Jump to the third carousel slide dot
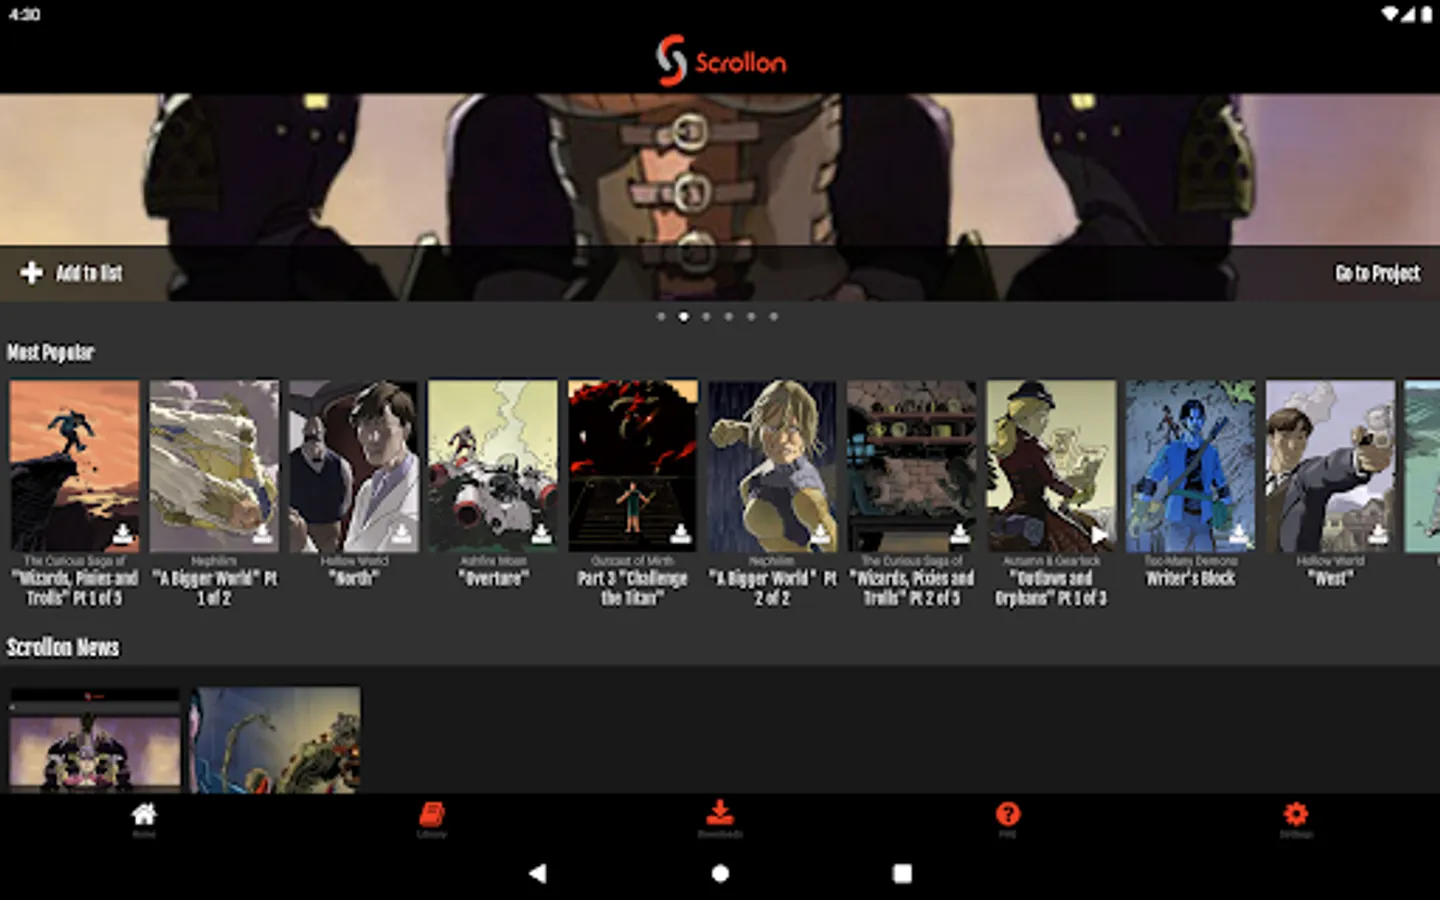Viewport: 1440px width, 900px height. coord(706,317)
